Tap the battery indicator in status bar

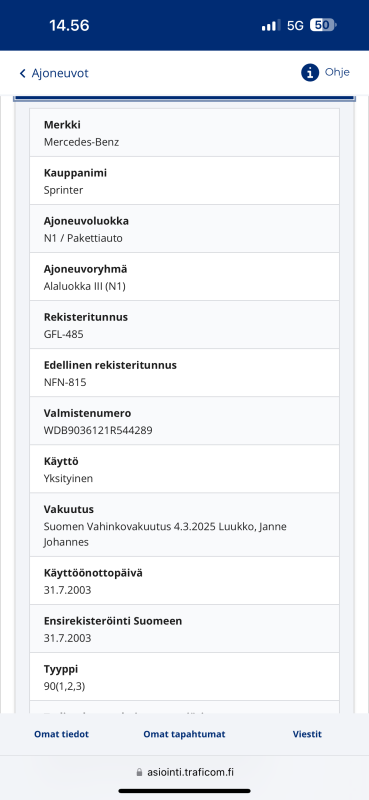(x=323, y=25)
